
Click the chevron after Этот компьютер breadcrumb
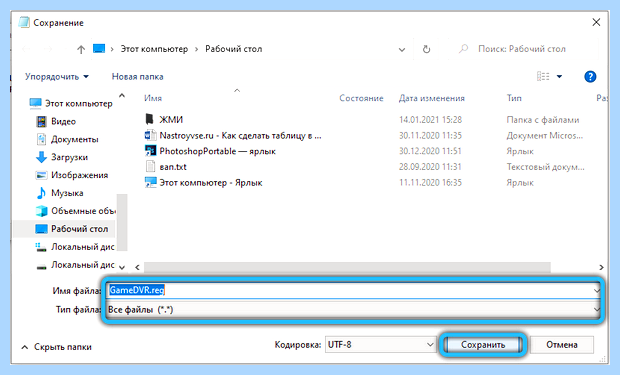pos(197,49)
